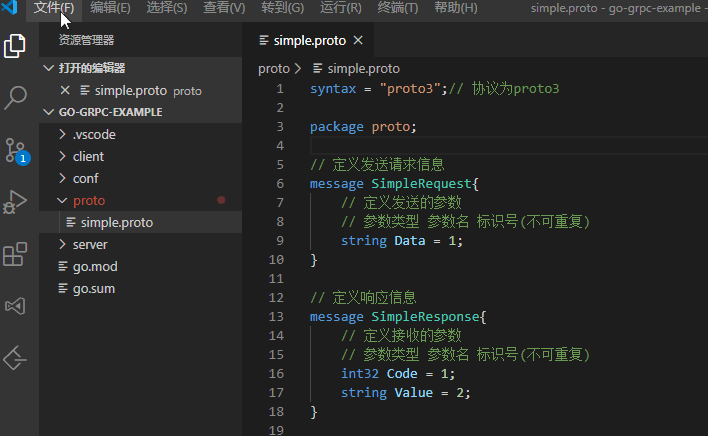The height and width of the screenshot is (436, 708).
Task: Expand the client folder
Action: pyautogui.click(x=88, y=156)
